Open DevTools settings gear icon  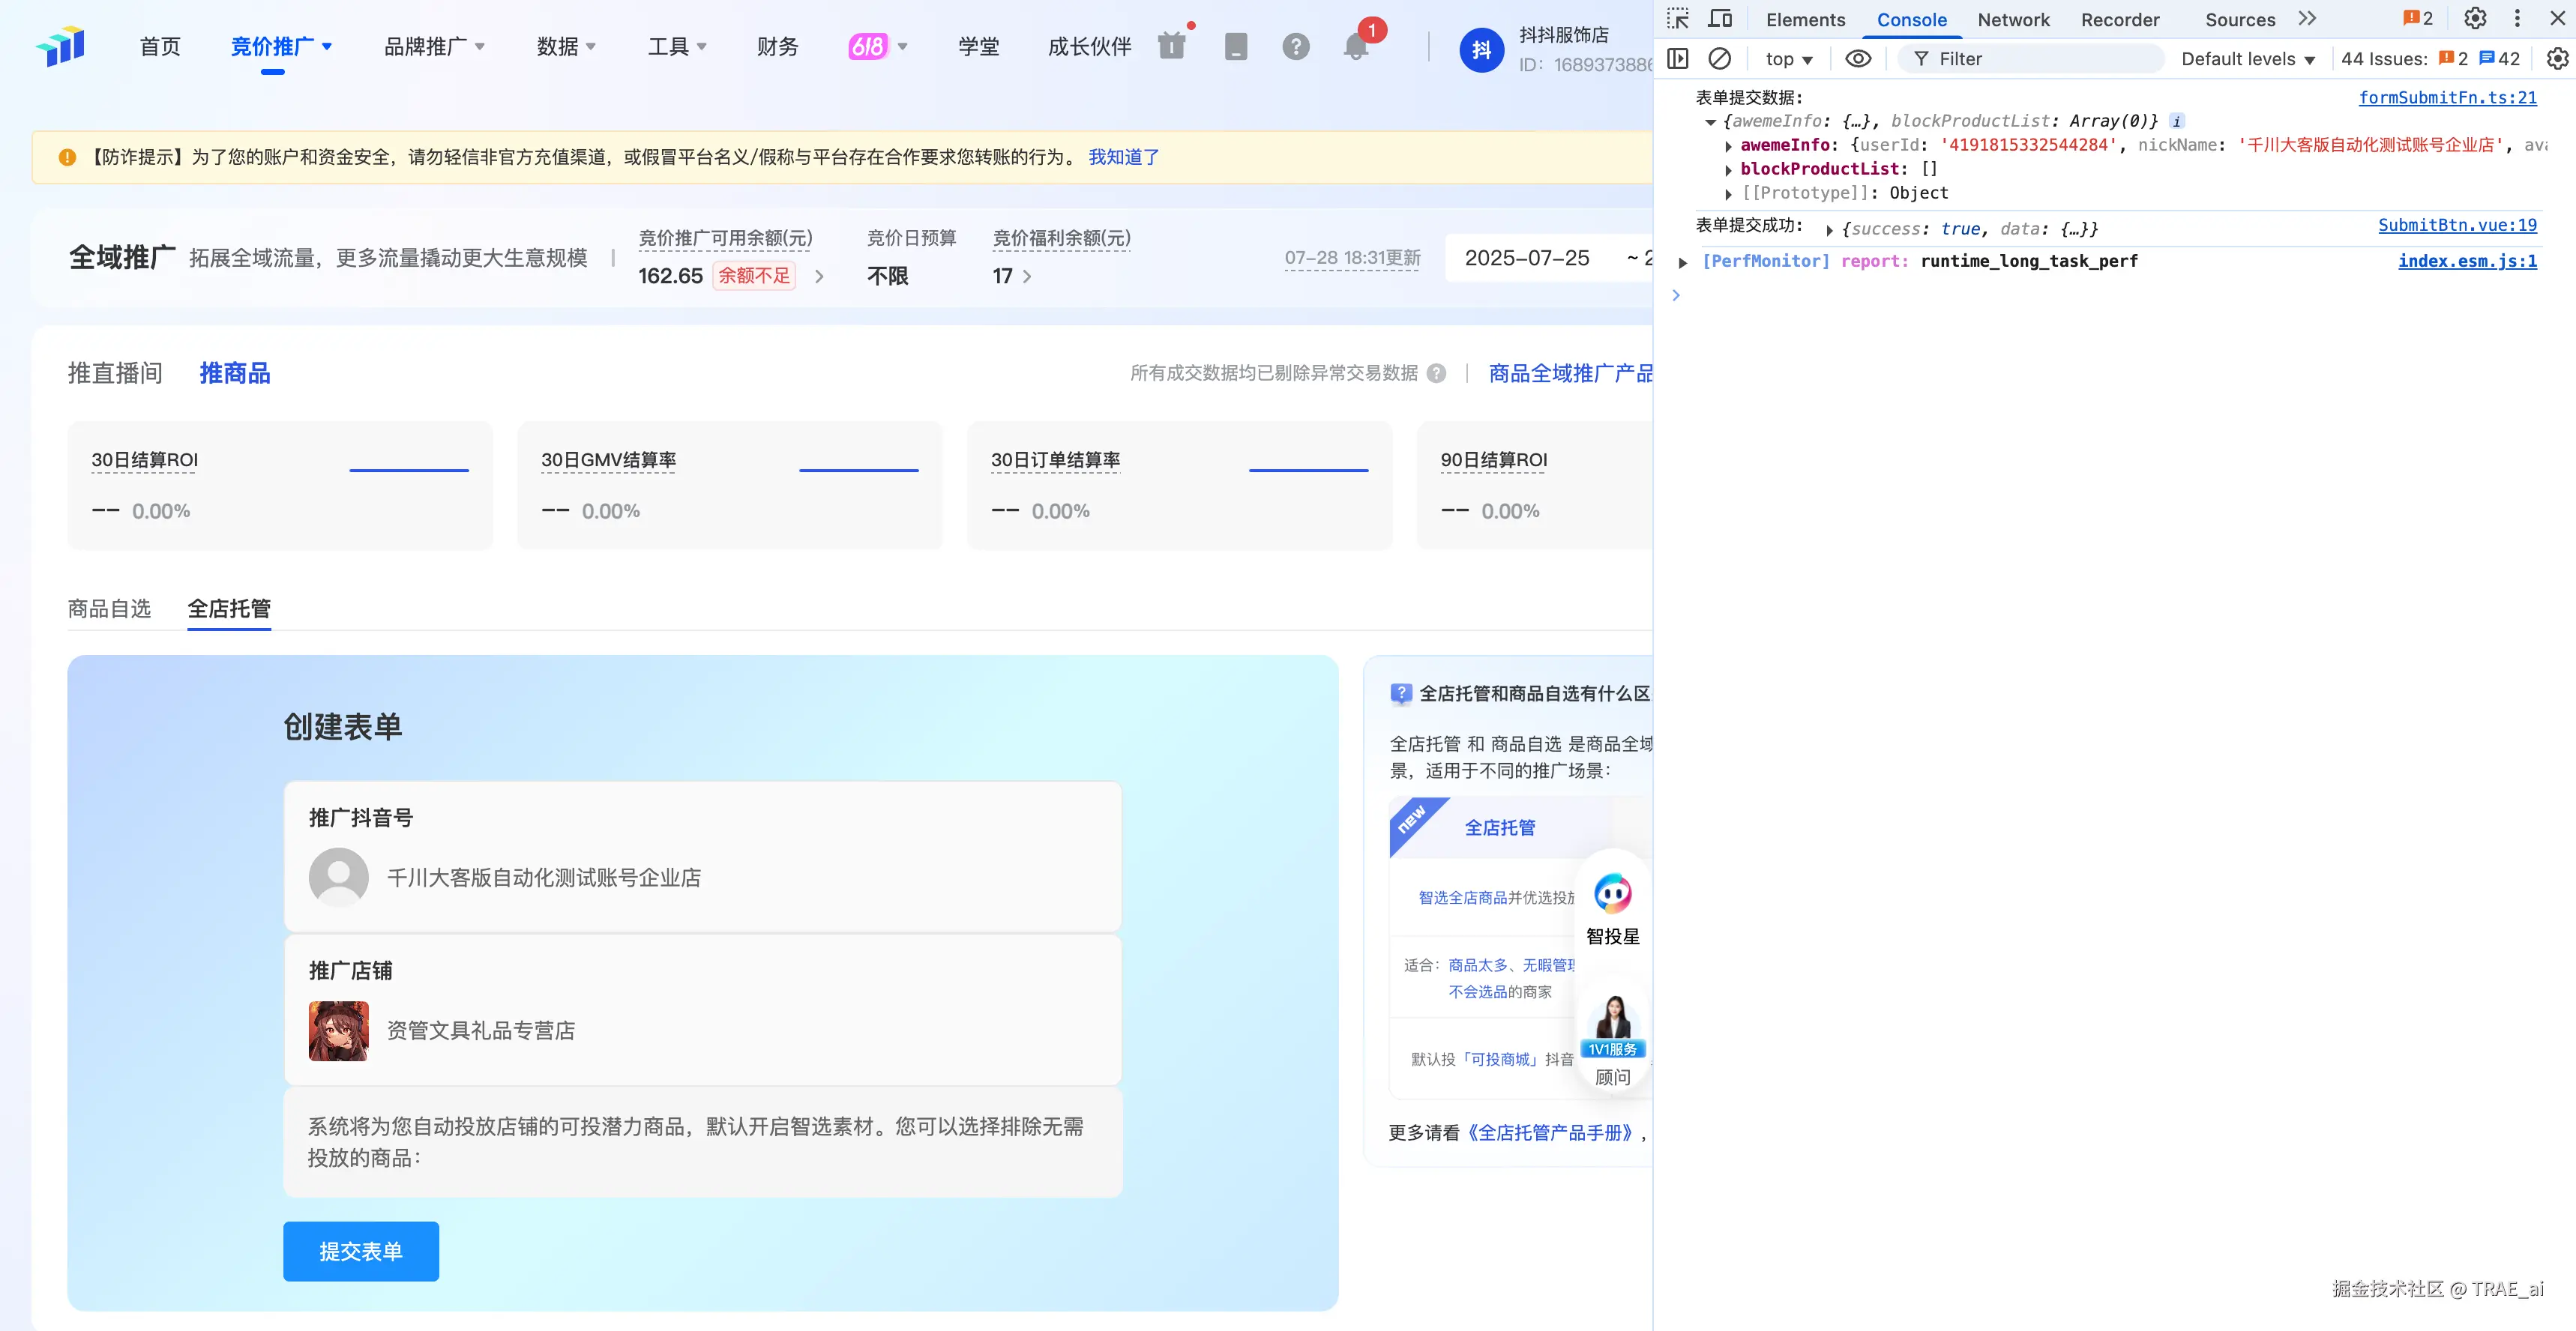pos(2474,19)
